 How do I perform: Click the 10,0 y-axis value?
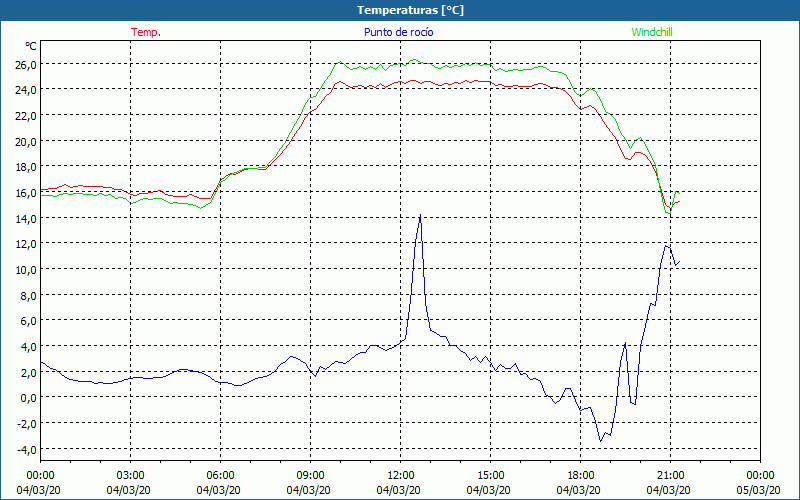pos(26,269)
